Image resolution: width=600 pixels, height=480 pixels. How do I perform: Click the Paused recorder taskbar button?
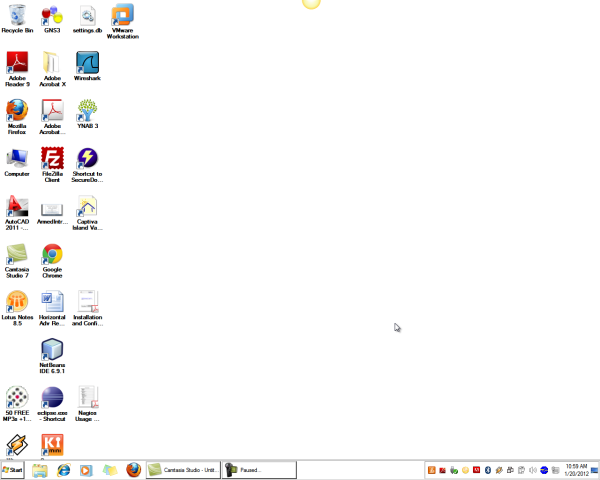click(x=260, y=469)
